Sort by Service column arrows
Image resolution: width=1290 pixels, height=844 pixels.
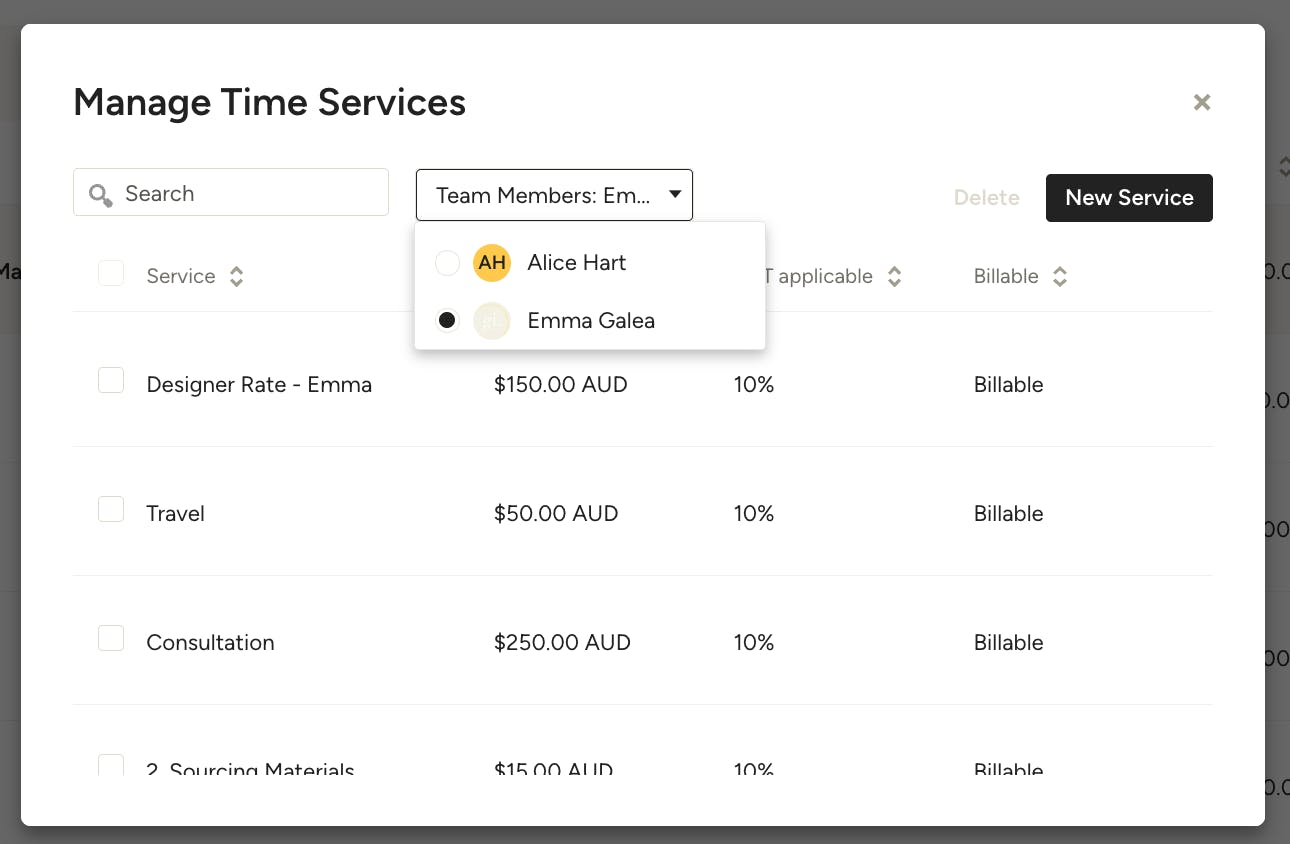pos(236,277)
